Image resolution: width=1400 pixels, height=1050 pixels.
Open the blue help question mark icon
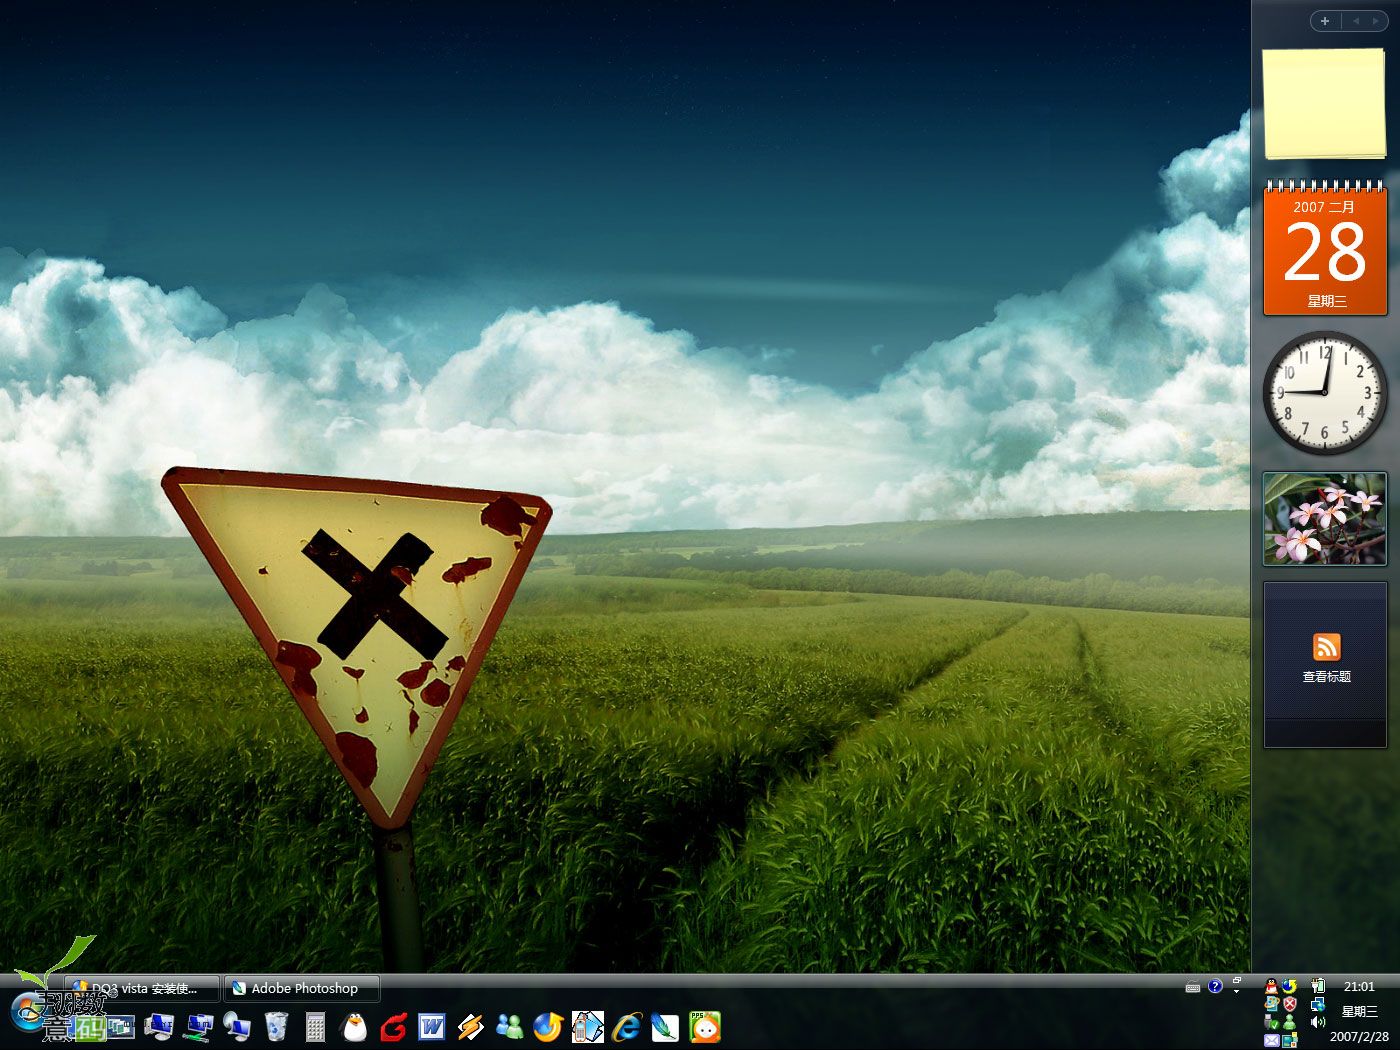tap(1215, 986)
